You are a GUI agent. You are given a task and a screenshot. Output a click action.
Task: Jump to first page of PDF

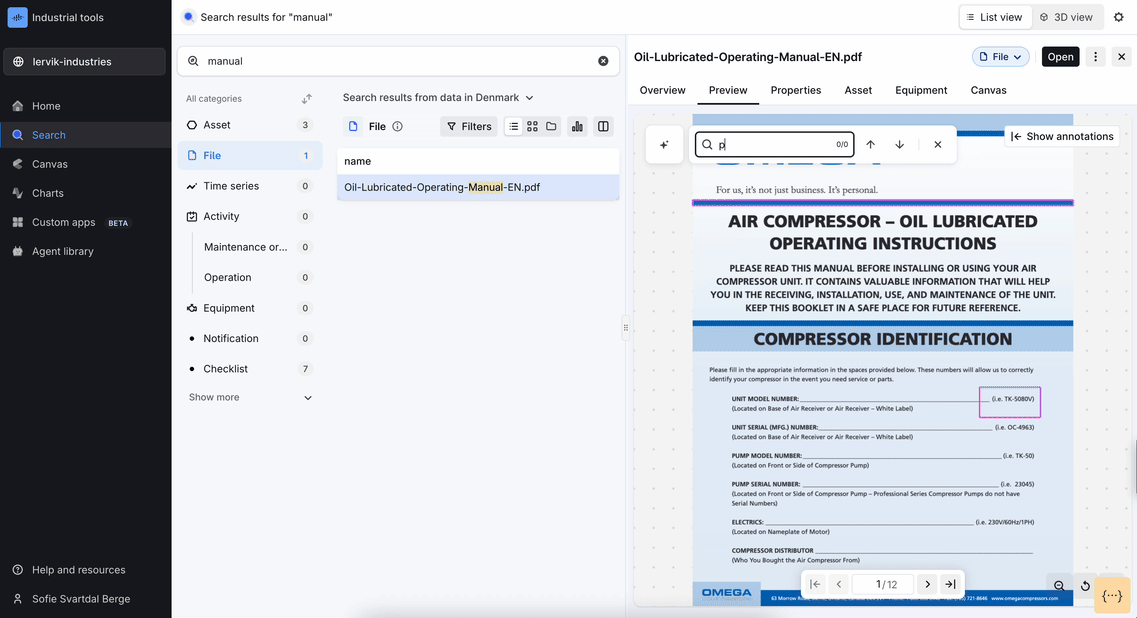click(815, 584)
